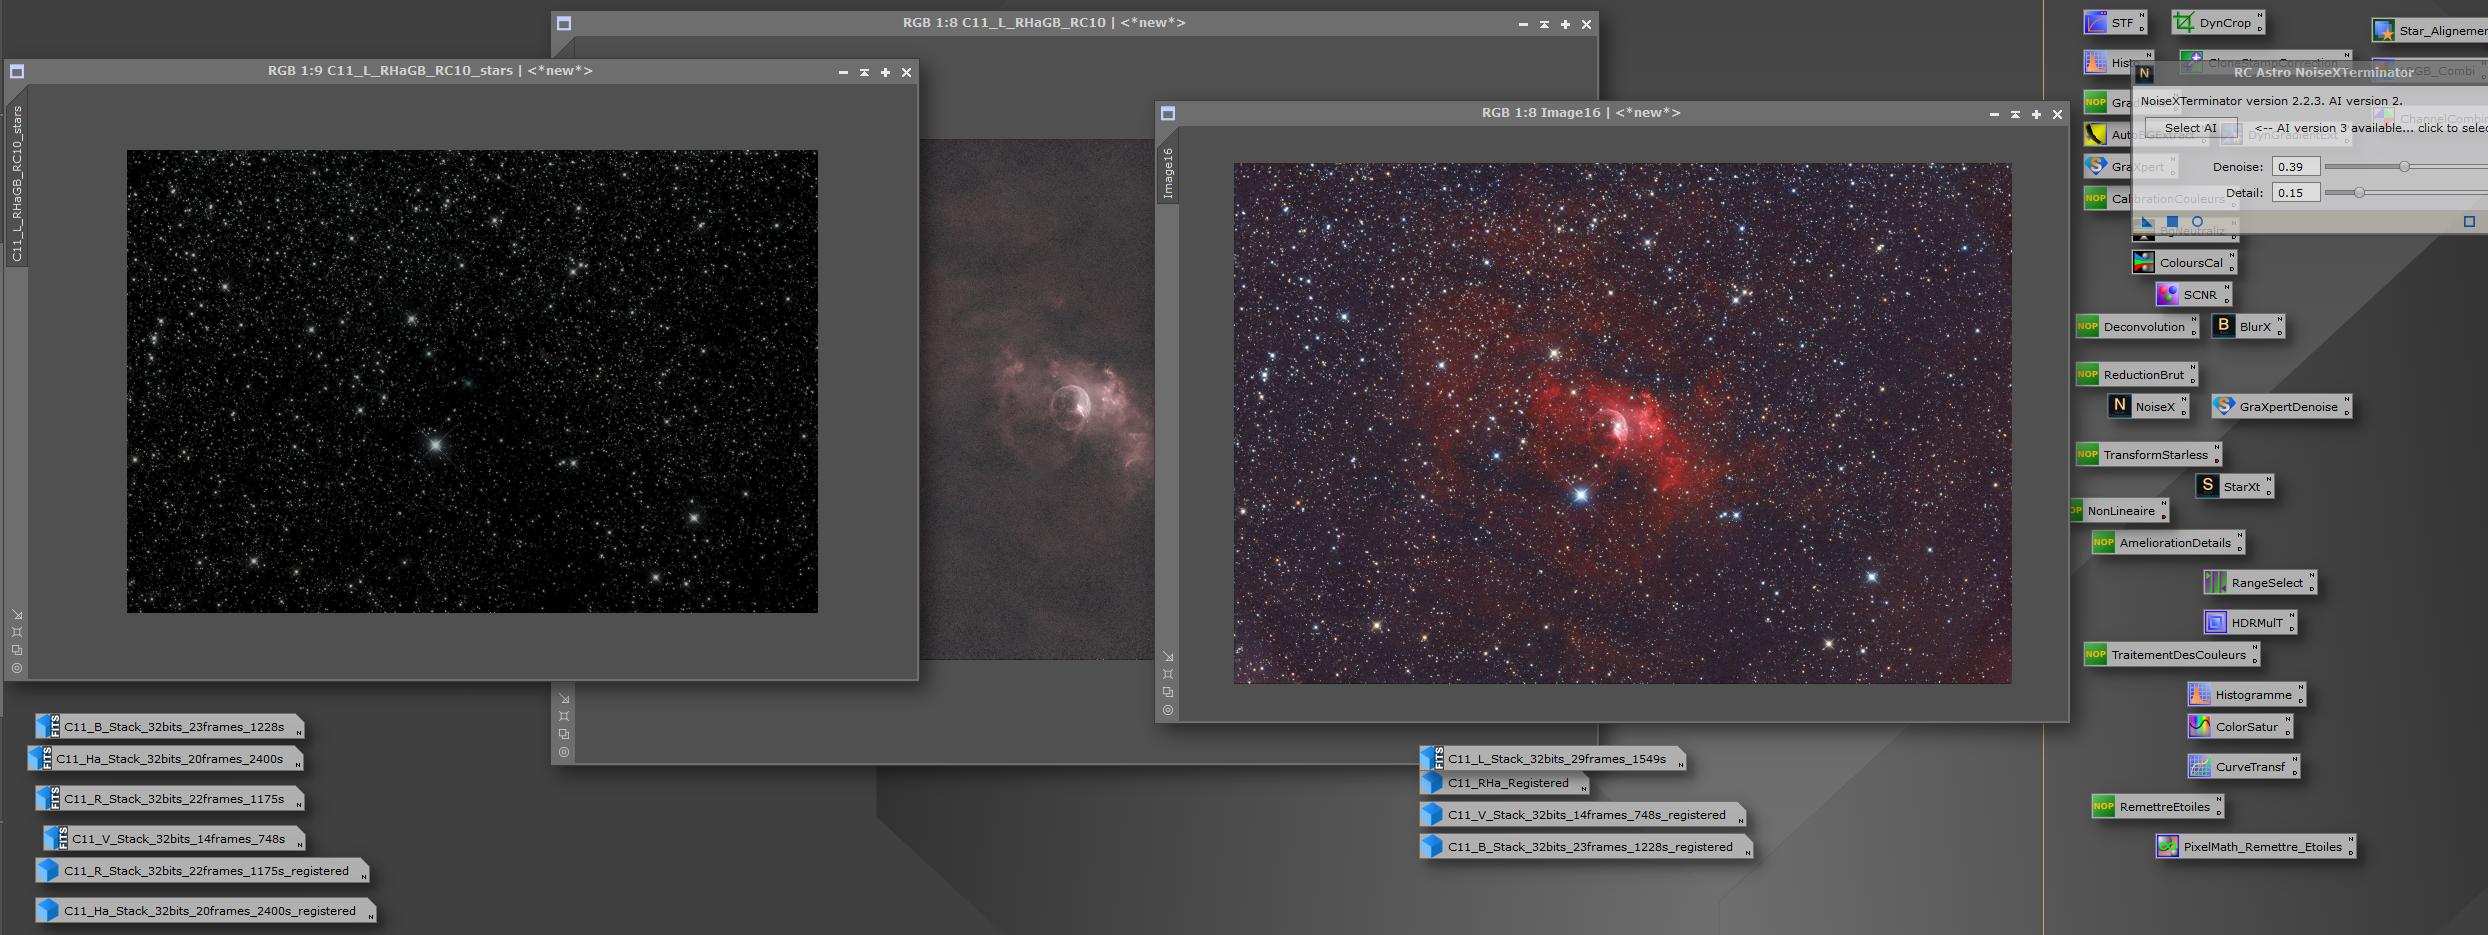Screen dimensions: 2488x935
Task: Select the RangeSelect process icon
Action: coord(2259,583)
